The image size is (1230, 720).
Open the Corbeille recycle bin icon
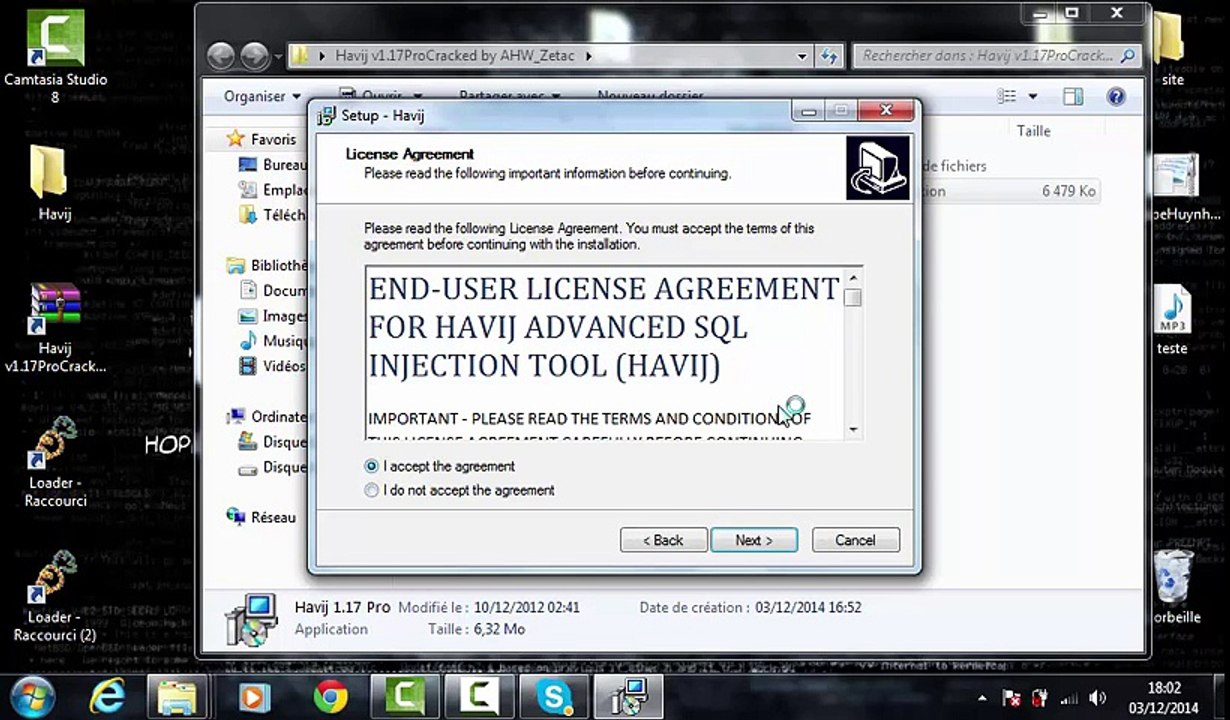point(1172,588)
